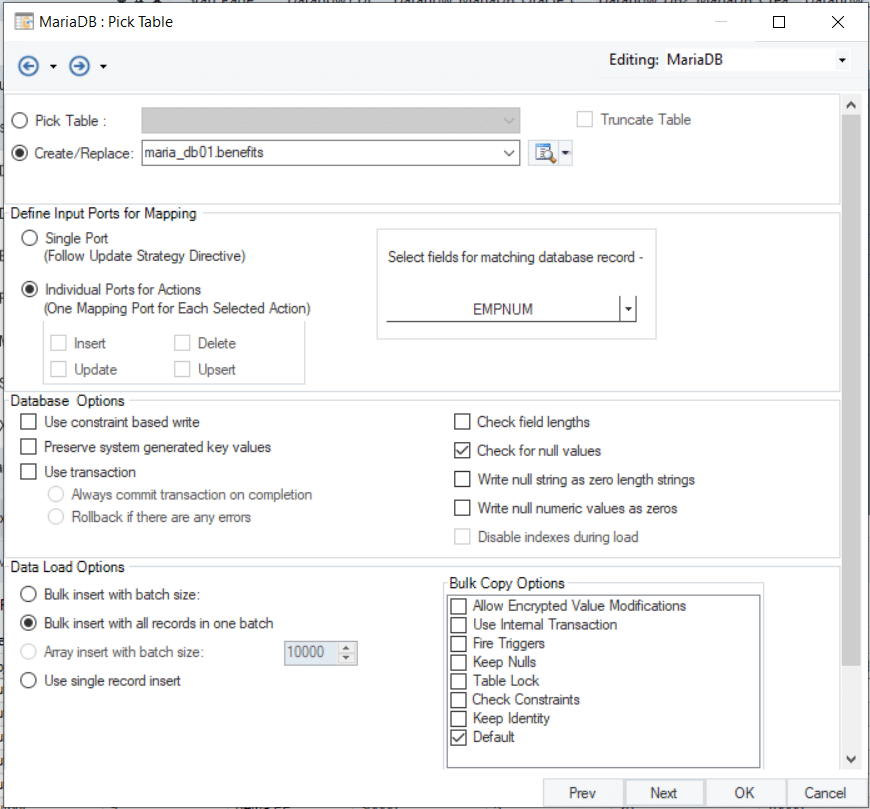870x809 pixels.
Task: Enable the Table Lock option
Action: point(458,681)
